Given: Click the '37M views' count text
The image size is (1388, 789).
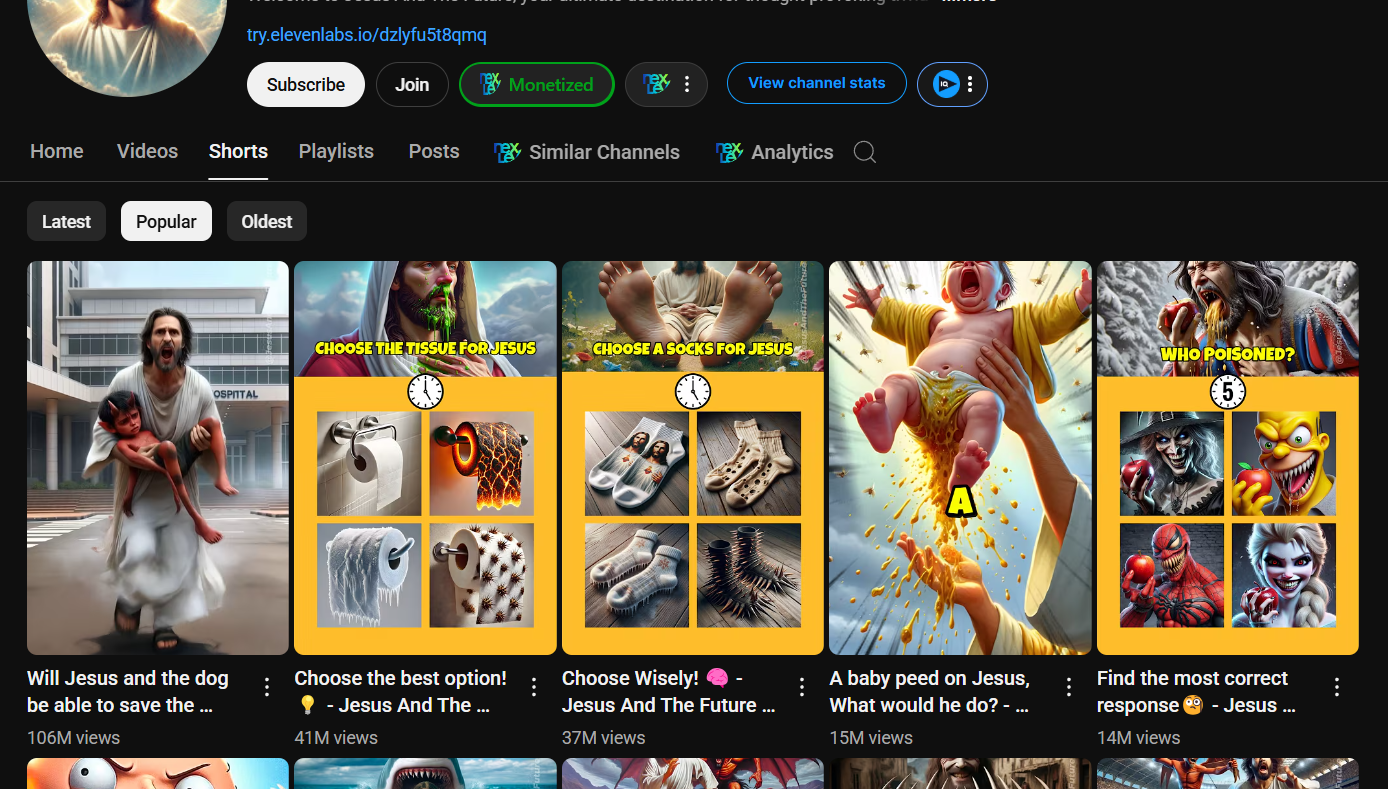Looking at the screenshot, I should 604,738.
